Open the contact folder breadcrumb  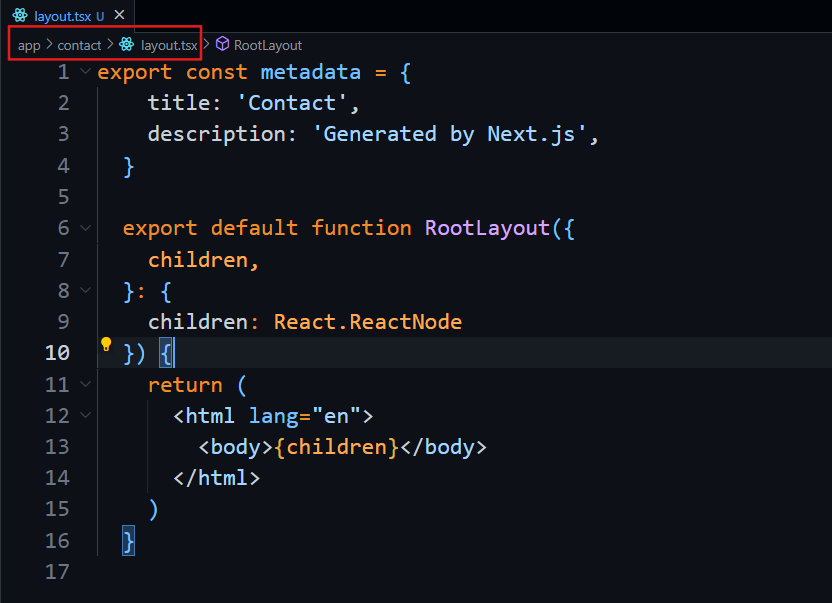click(79, 45)
